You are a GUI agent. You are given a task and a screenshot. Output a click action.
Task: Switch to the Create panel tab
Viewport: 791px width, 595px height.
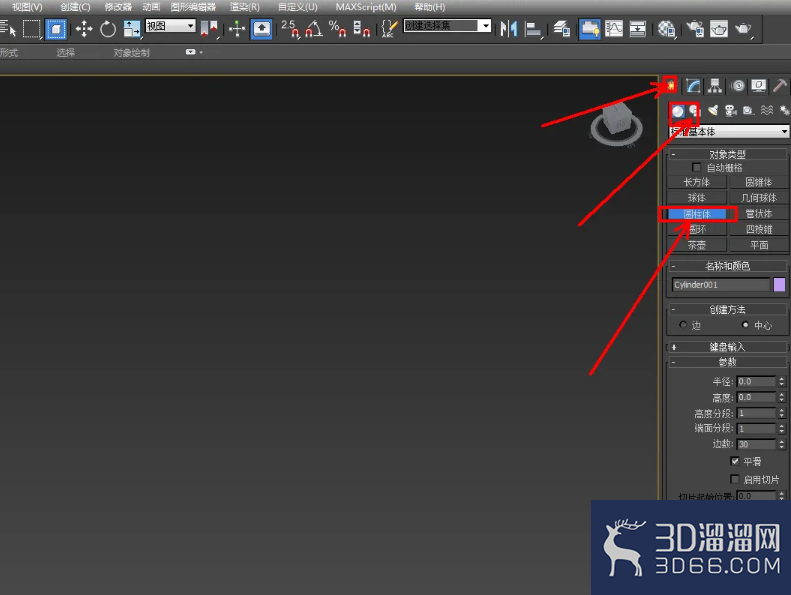(x=670, y=85)
